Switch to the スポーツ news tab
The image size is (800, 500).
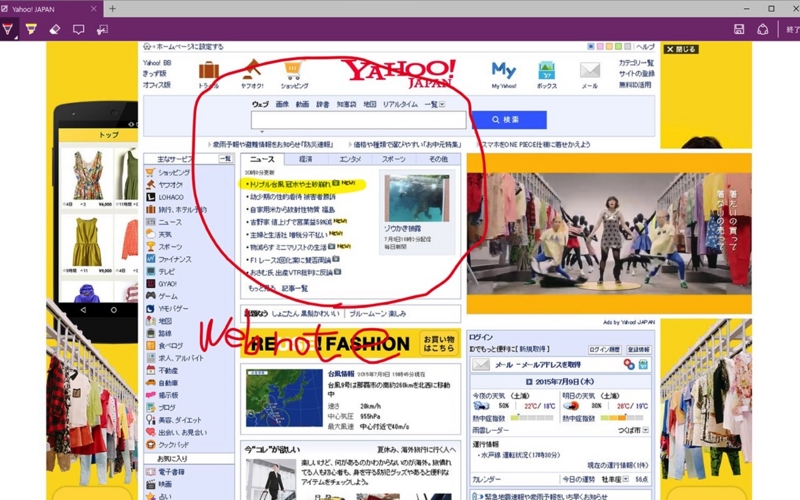(x=394, y=159)
